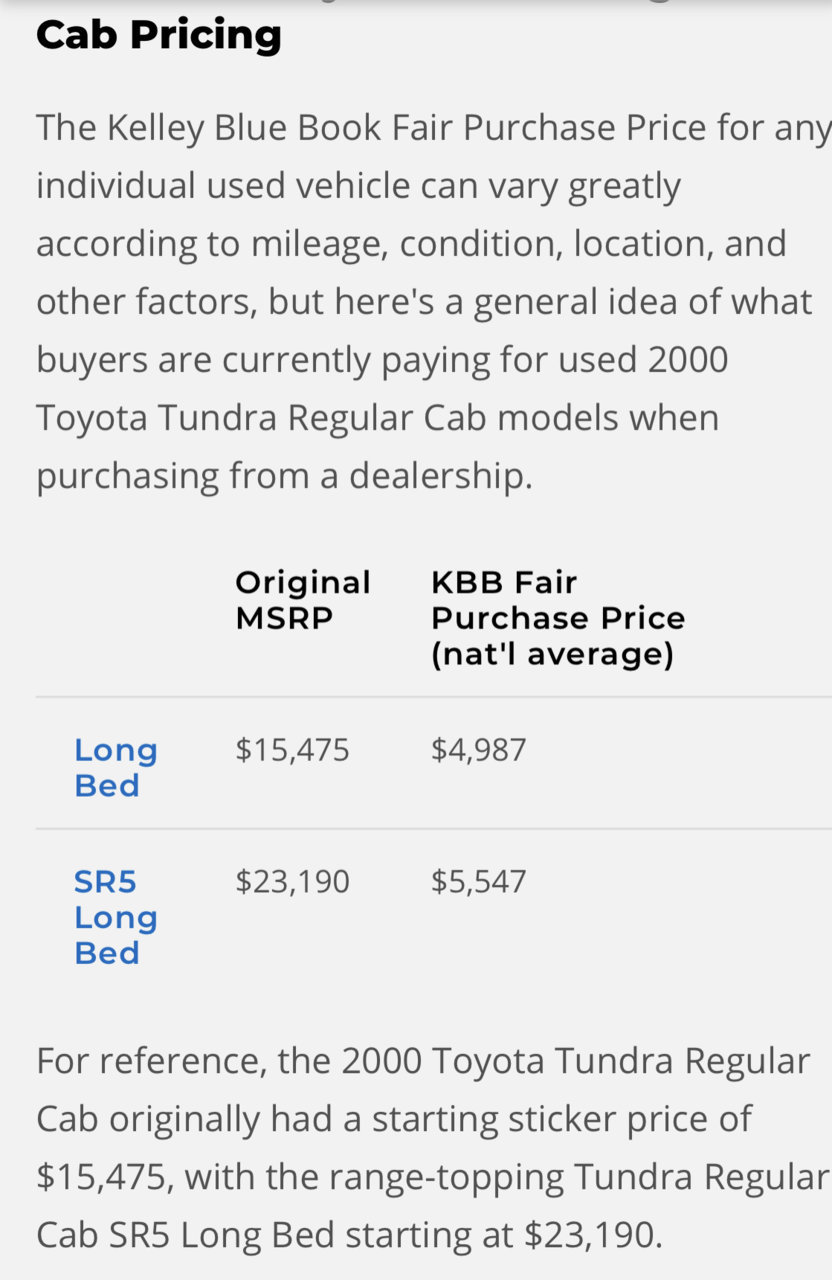Click the text line "individual used vehicle can vary greatly"

pos(358,186)
